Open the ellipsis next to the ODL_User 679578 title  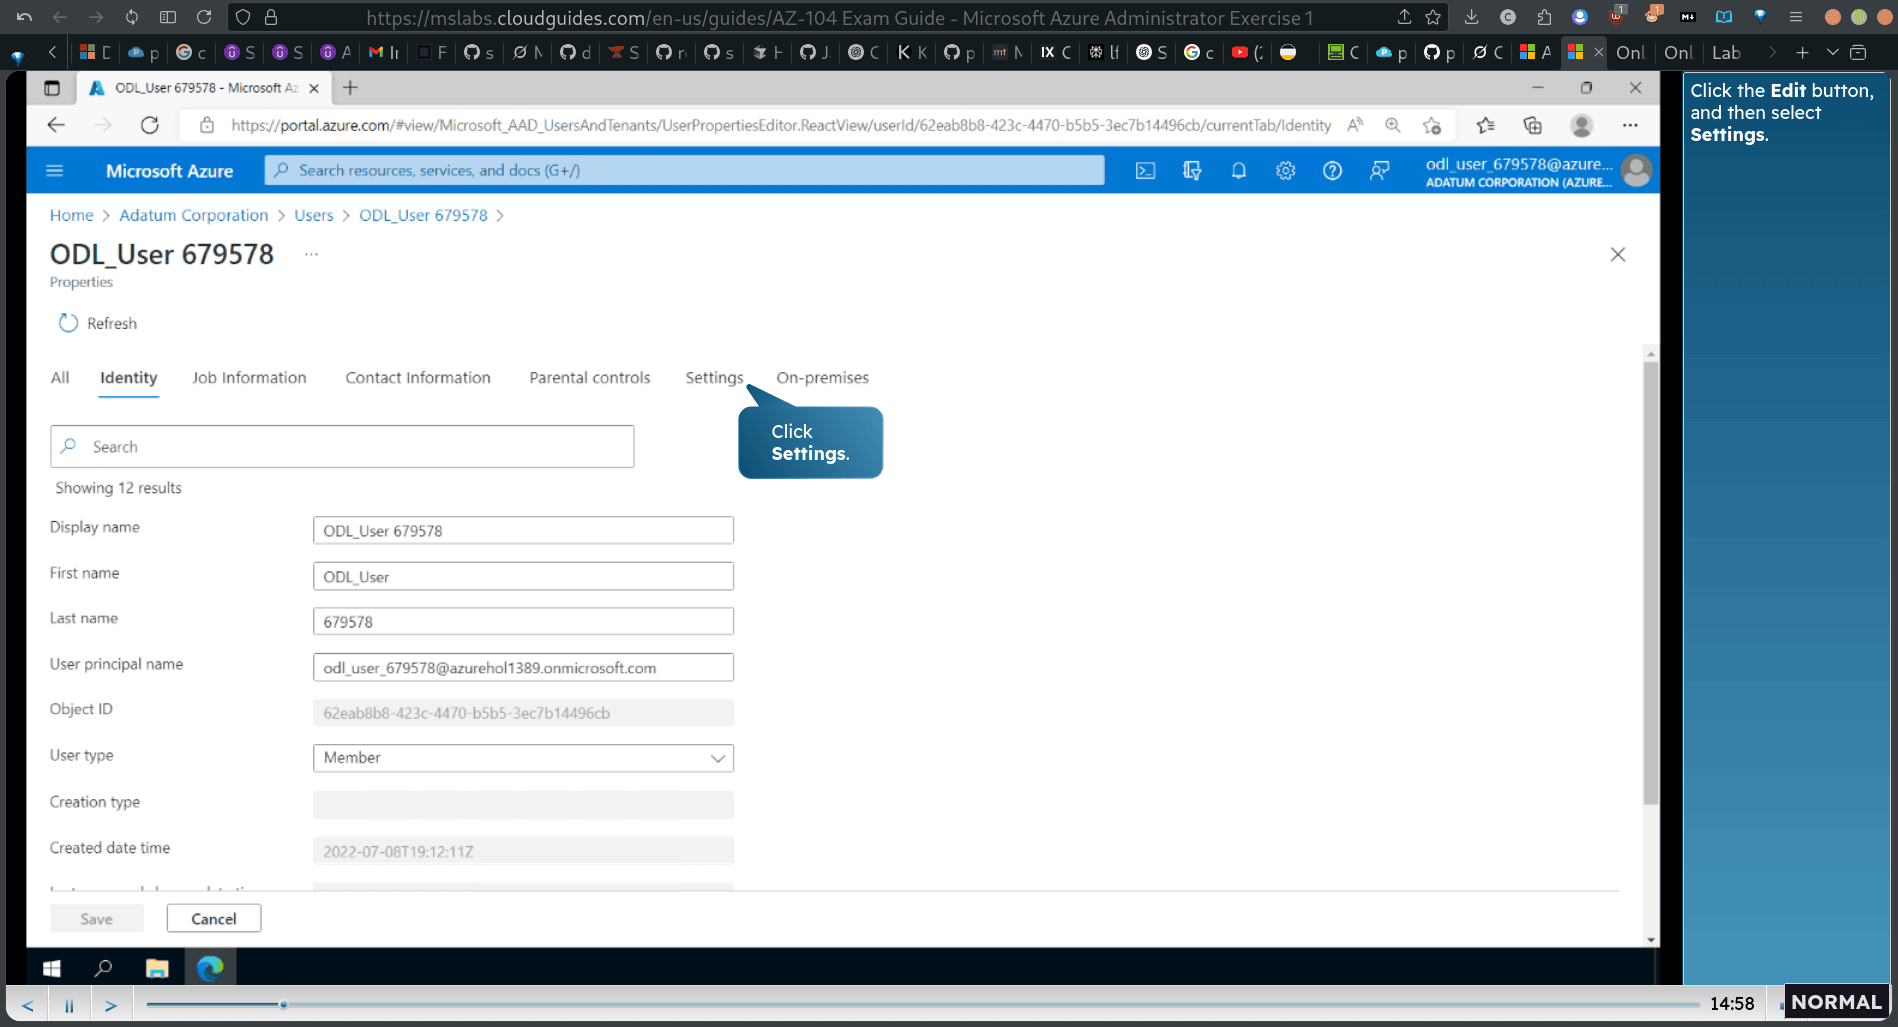pos(311,254)
